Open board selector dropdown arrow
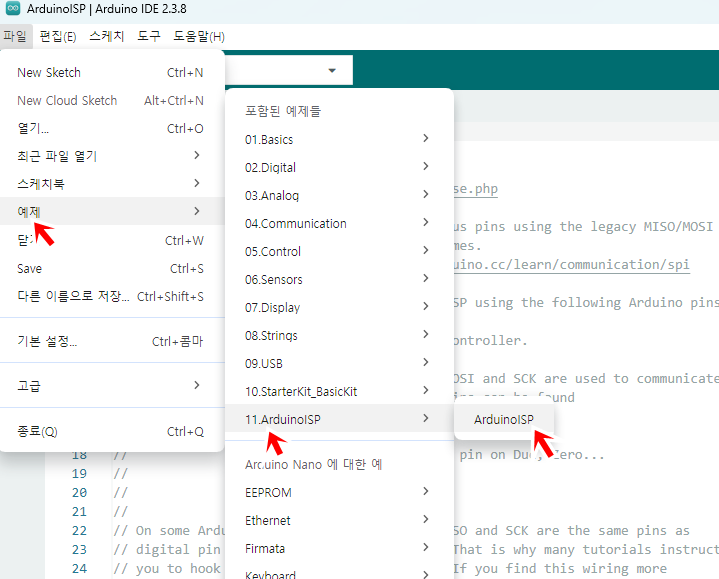This screenshot has width=719, height=579. click(332, 71)
